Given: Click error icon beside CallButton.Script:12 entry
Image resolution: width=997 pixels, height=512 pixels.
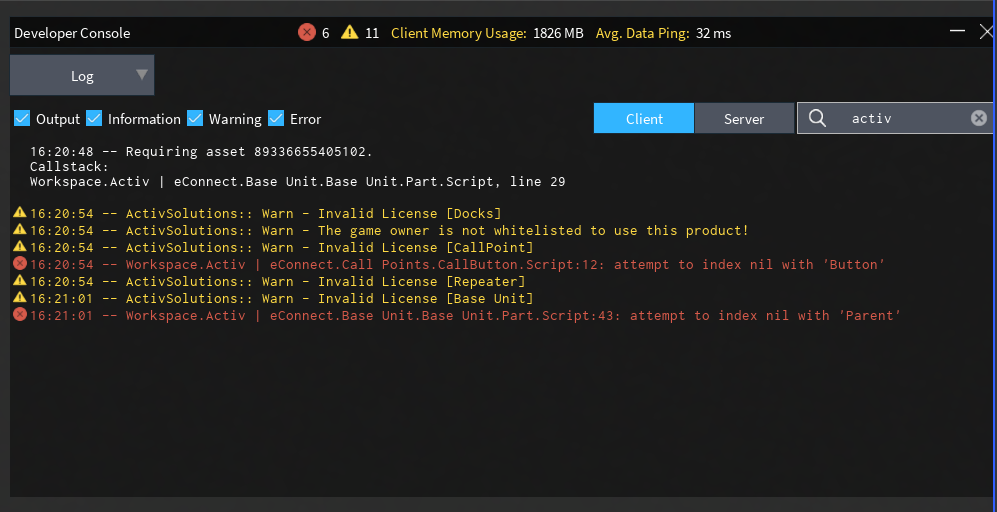Looking at the screenshot, I should (19, 264).
